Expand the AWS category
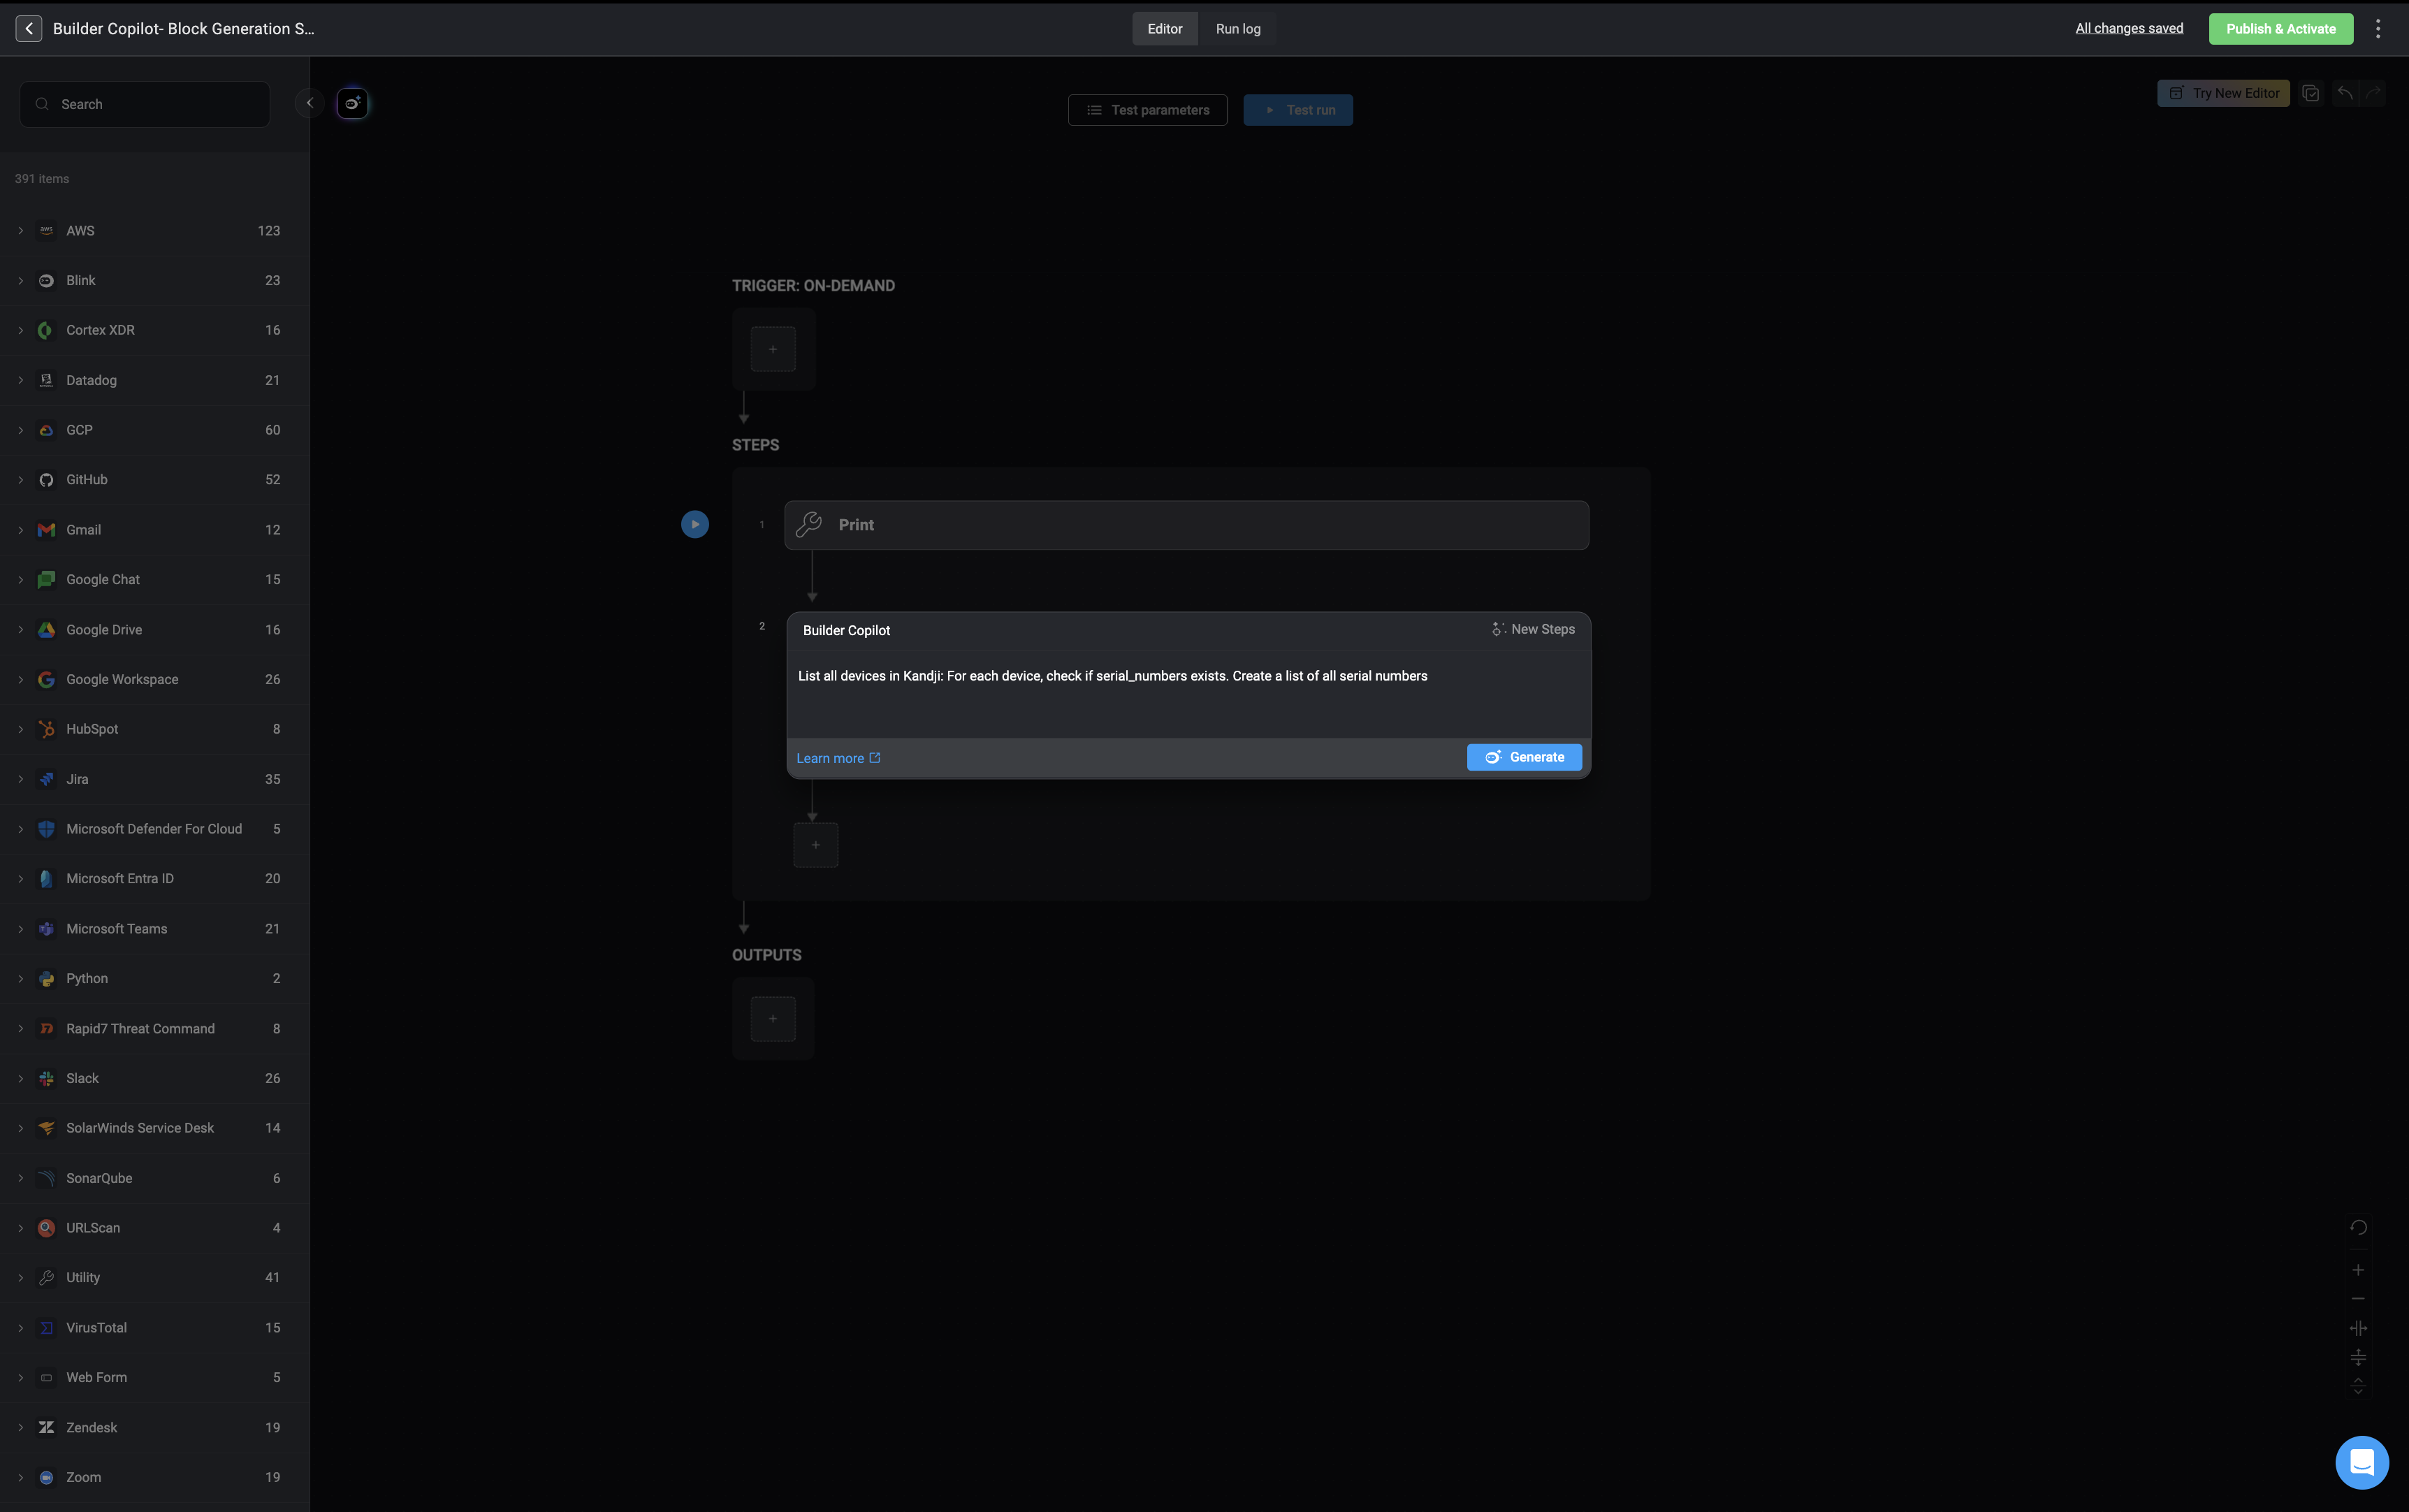The height and width of the screenshot is (1512, 2409). click(x=20, y=230)
